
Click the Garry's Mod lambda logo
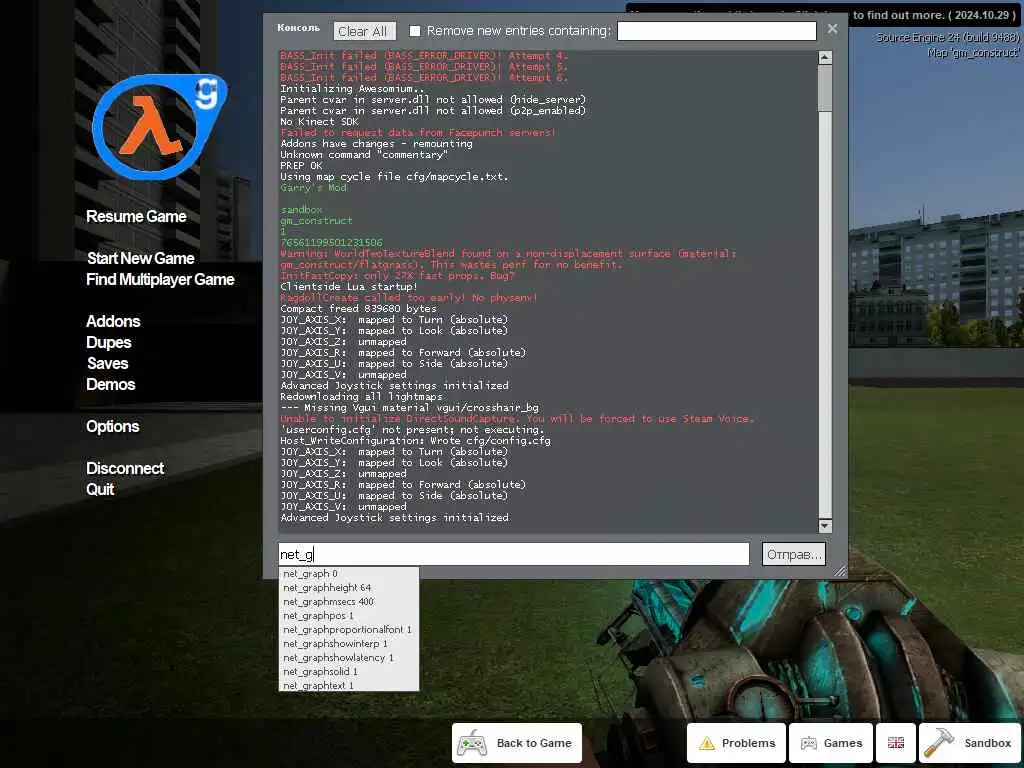click(159, 127)
